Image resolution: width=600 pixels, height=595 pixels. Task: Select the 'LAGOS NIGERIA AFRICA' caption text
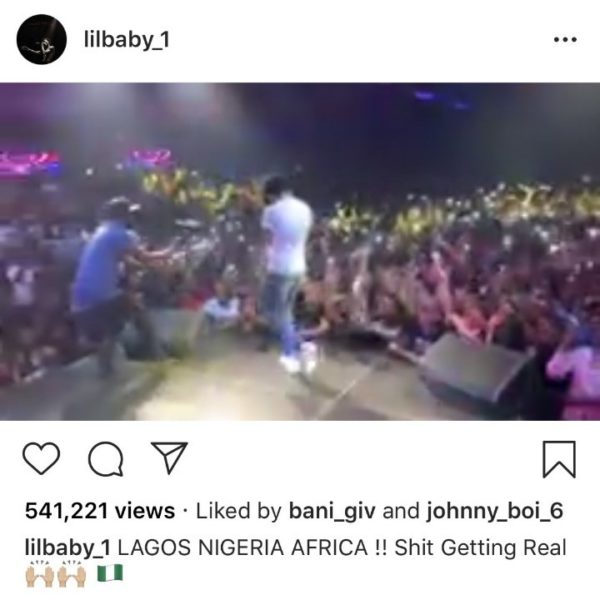click(x=242, y=548)
